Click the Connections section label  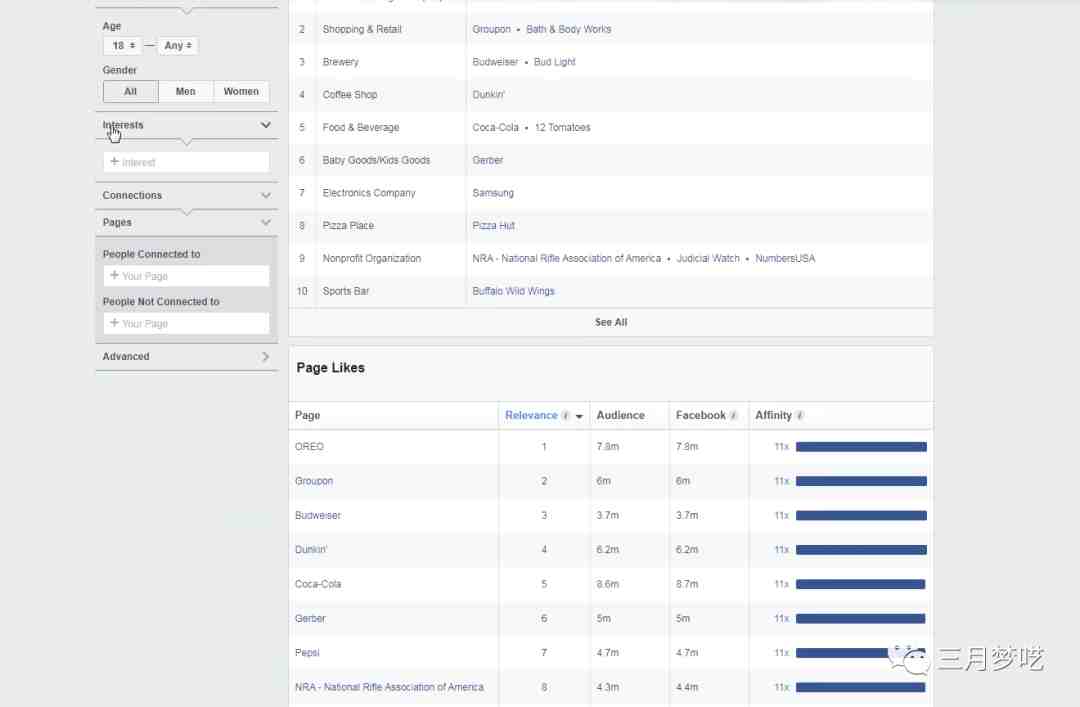click(132, 196)
